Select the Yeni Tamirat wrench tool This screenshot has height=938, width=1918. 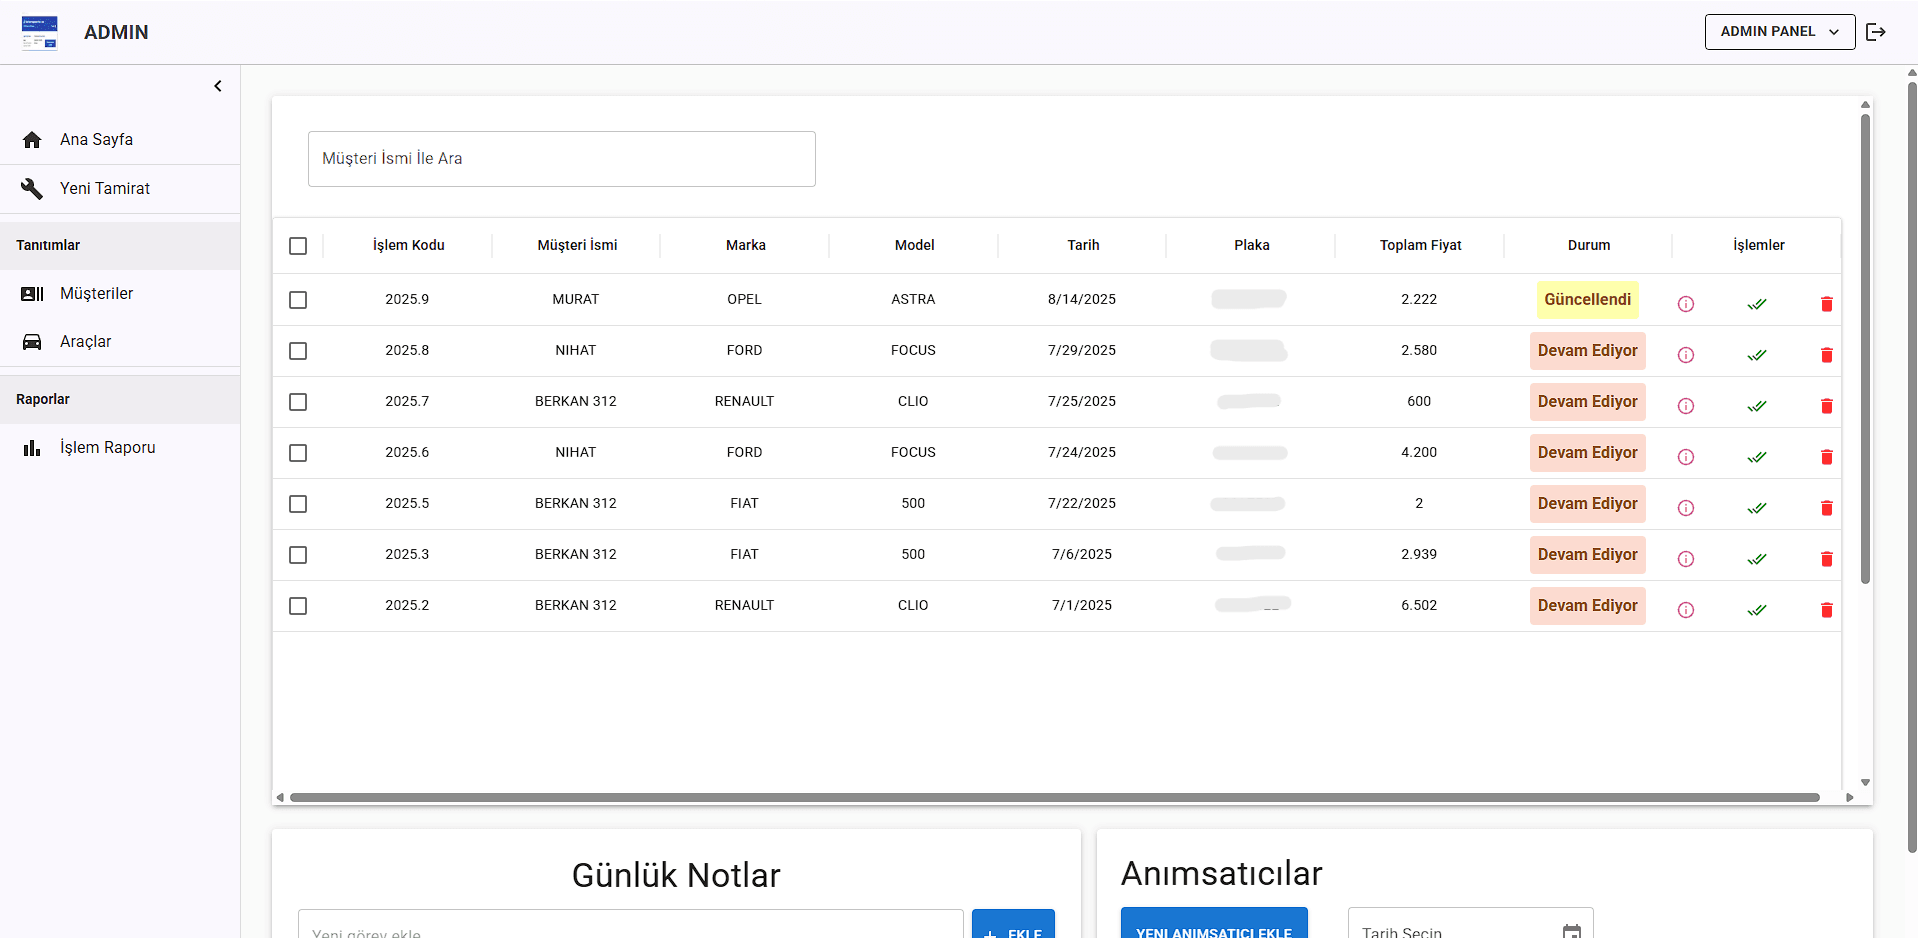[x=33, y=188]
